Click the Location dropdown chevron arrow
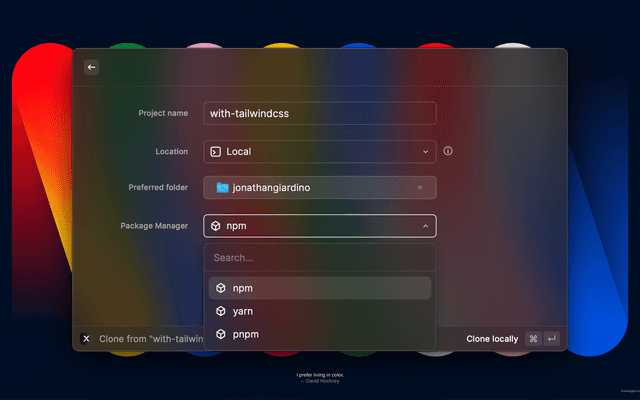Viewport: 640px width, 400px height. coord(425,152)
